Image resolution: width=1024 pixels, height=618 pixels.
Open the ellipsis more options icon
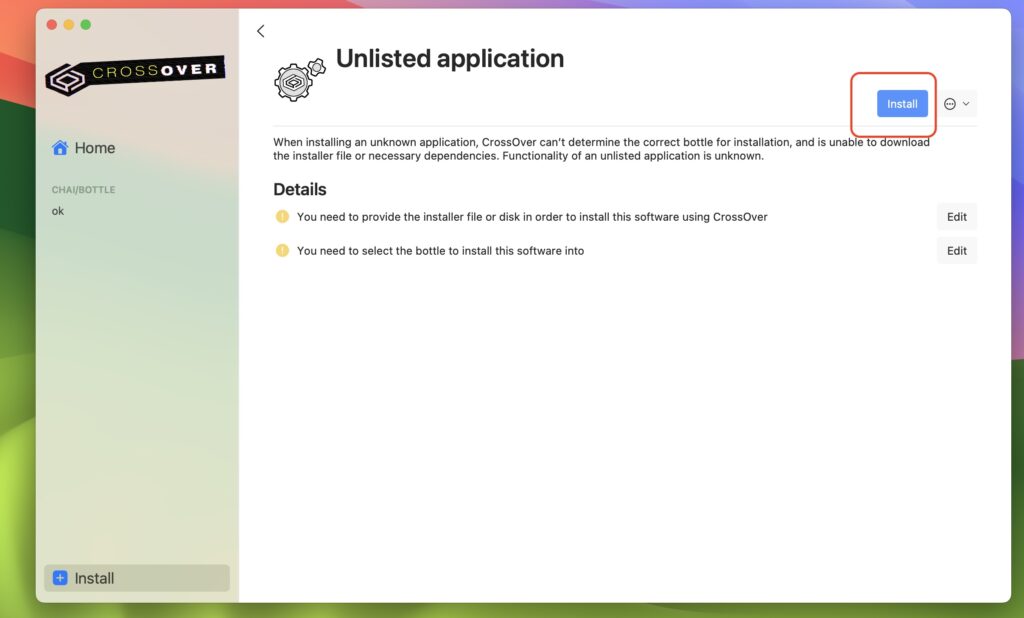point(950,104)
